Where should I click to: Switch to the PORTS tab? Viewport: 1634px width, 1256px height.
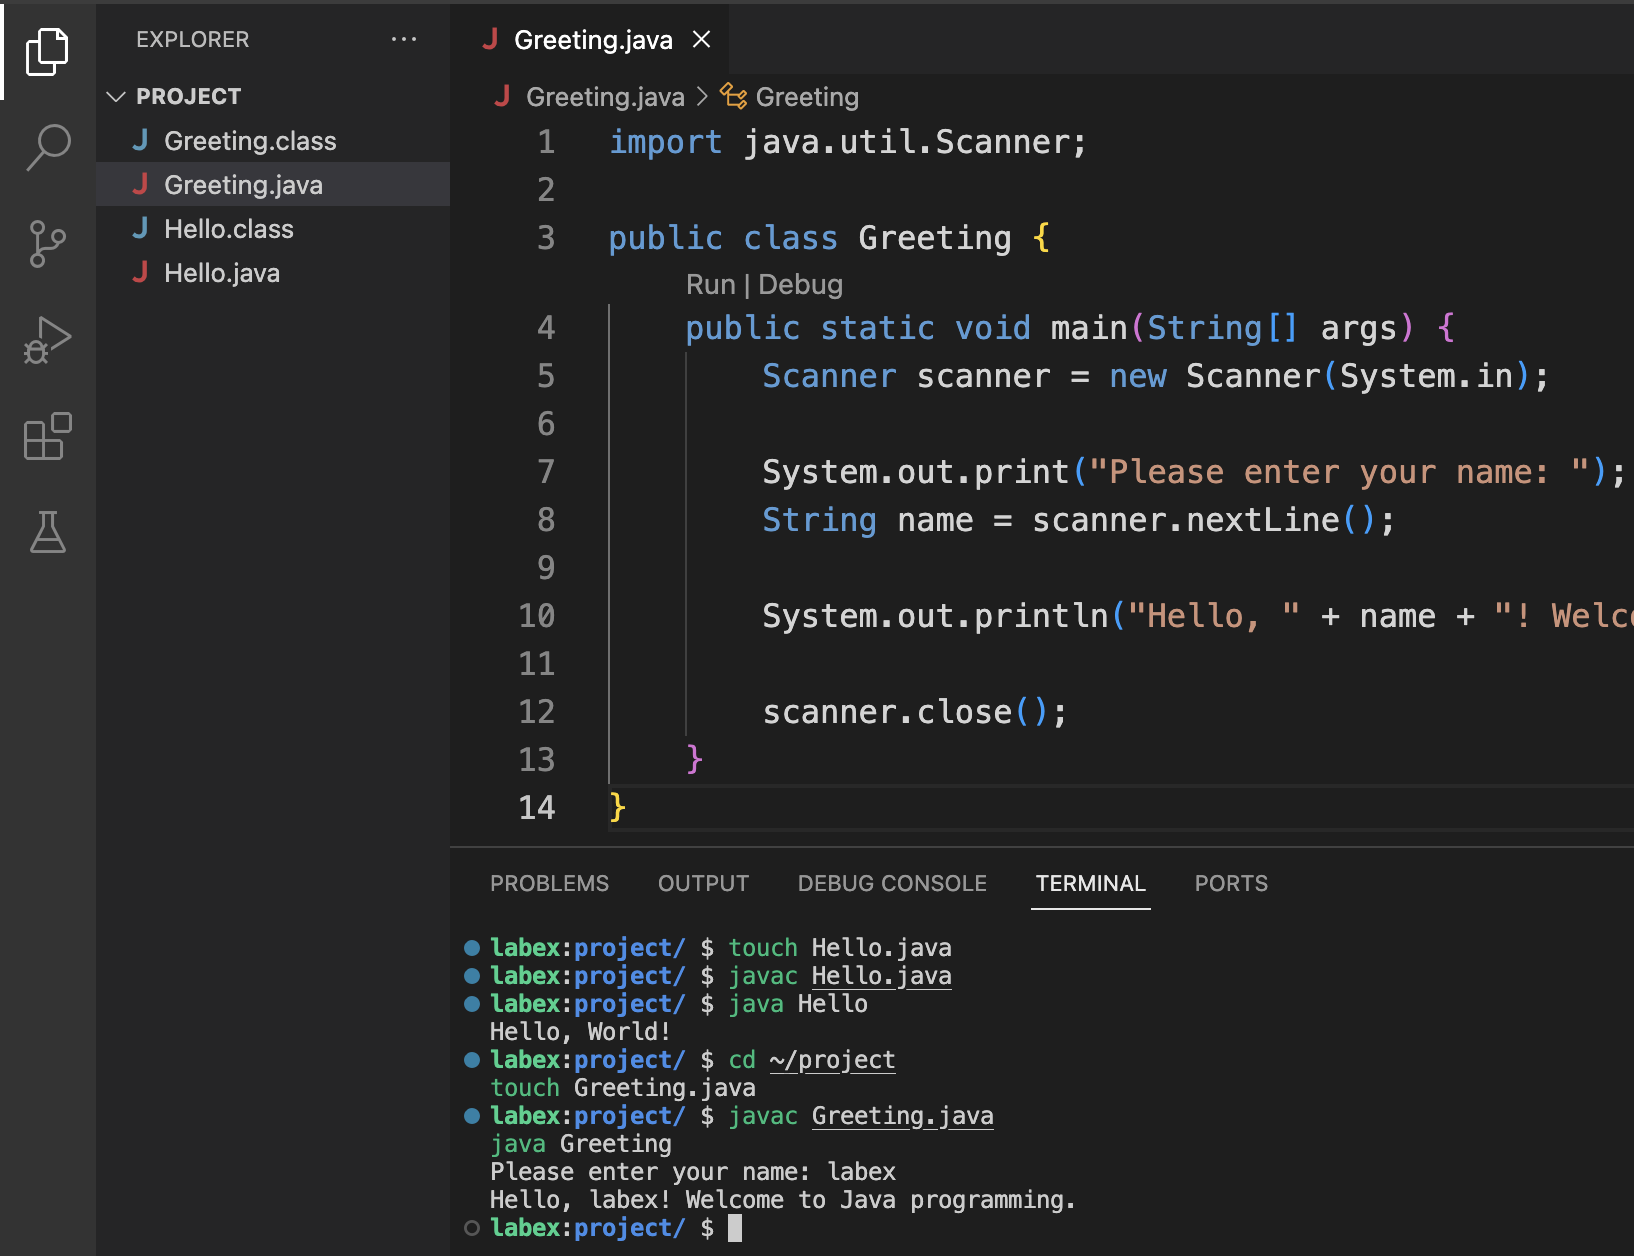coord(1230,883)
